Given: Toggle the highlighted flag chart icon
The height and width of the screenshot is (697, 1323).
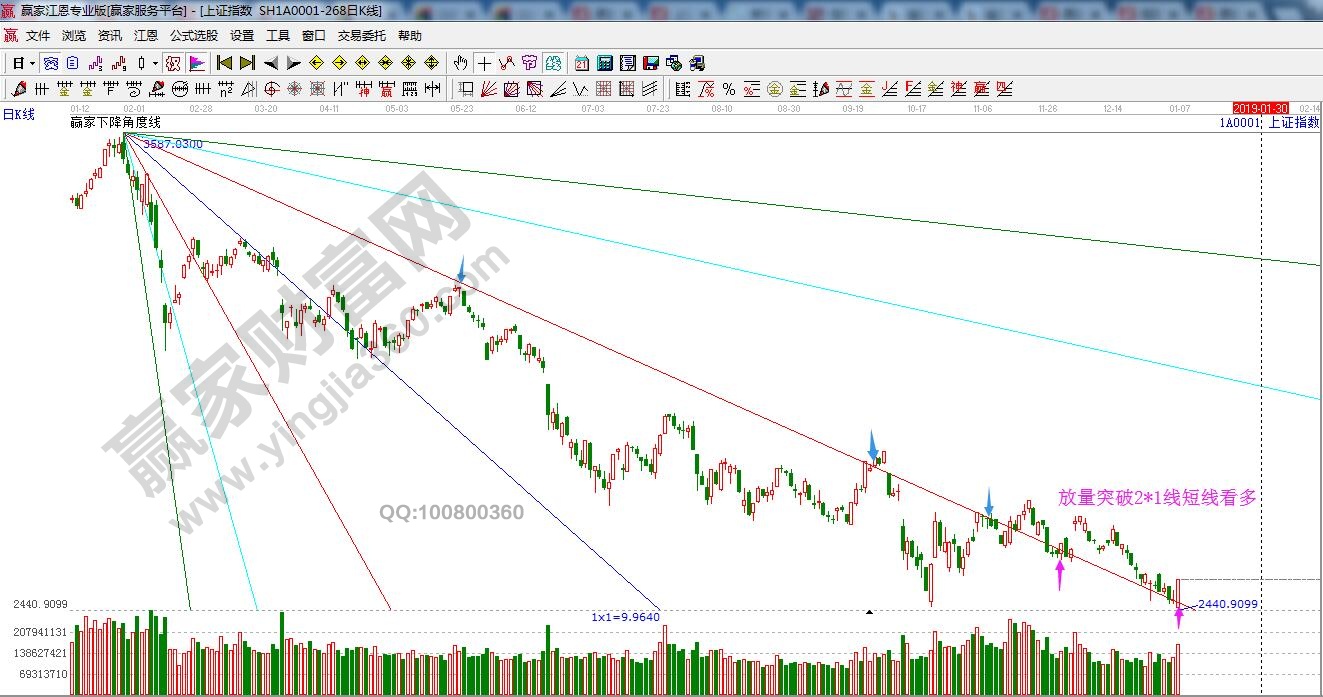Looking at the screenshot, I should coord(197,63).
